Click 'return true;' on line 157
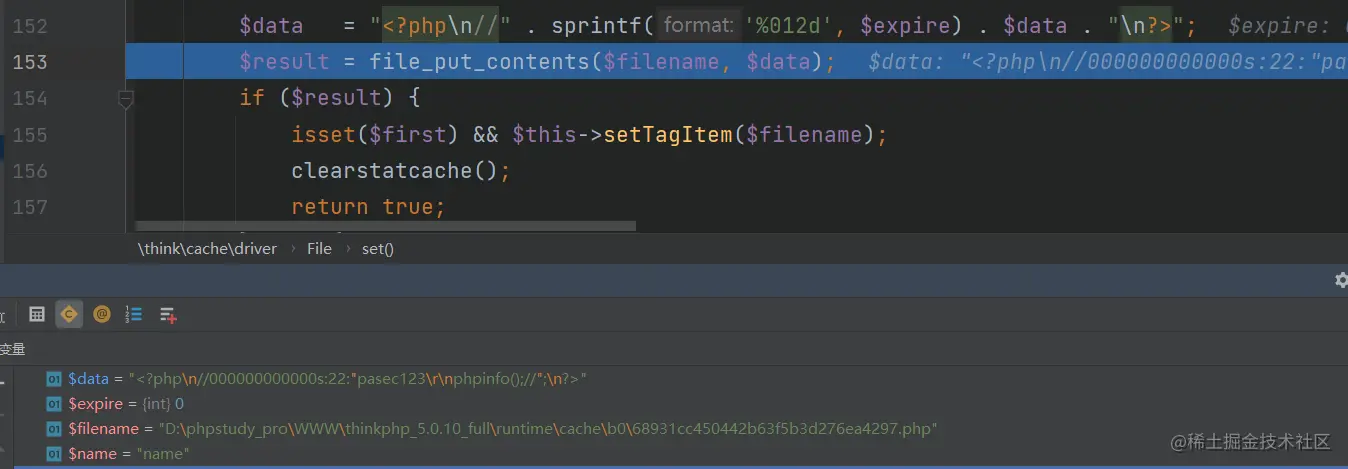Image resolution: width=1348 pixels, height=469 pixels. pyautogui.click(x=368, y=206)
